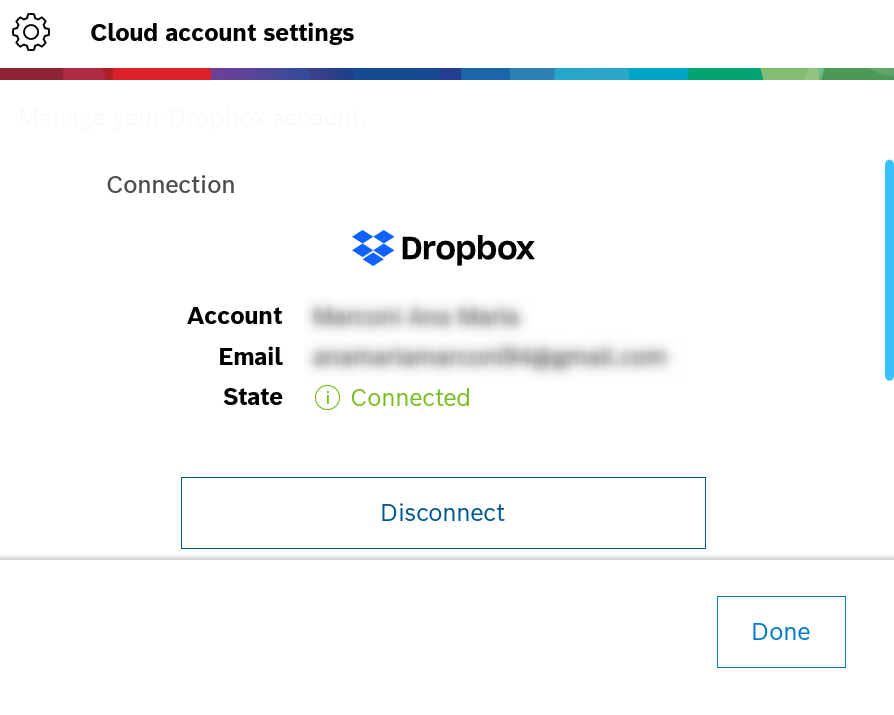This screenshot has width=894, height=715.
Task: Click the blurred account name value
Action: tap(416, 316)
